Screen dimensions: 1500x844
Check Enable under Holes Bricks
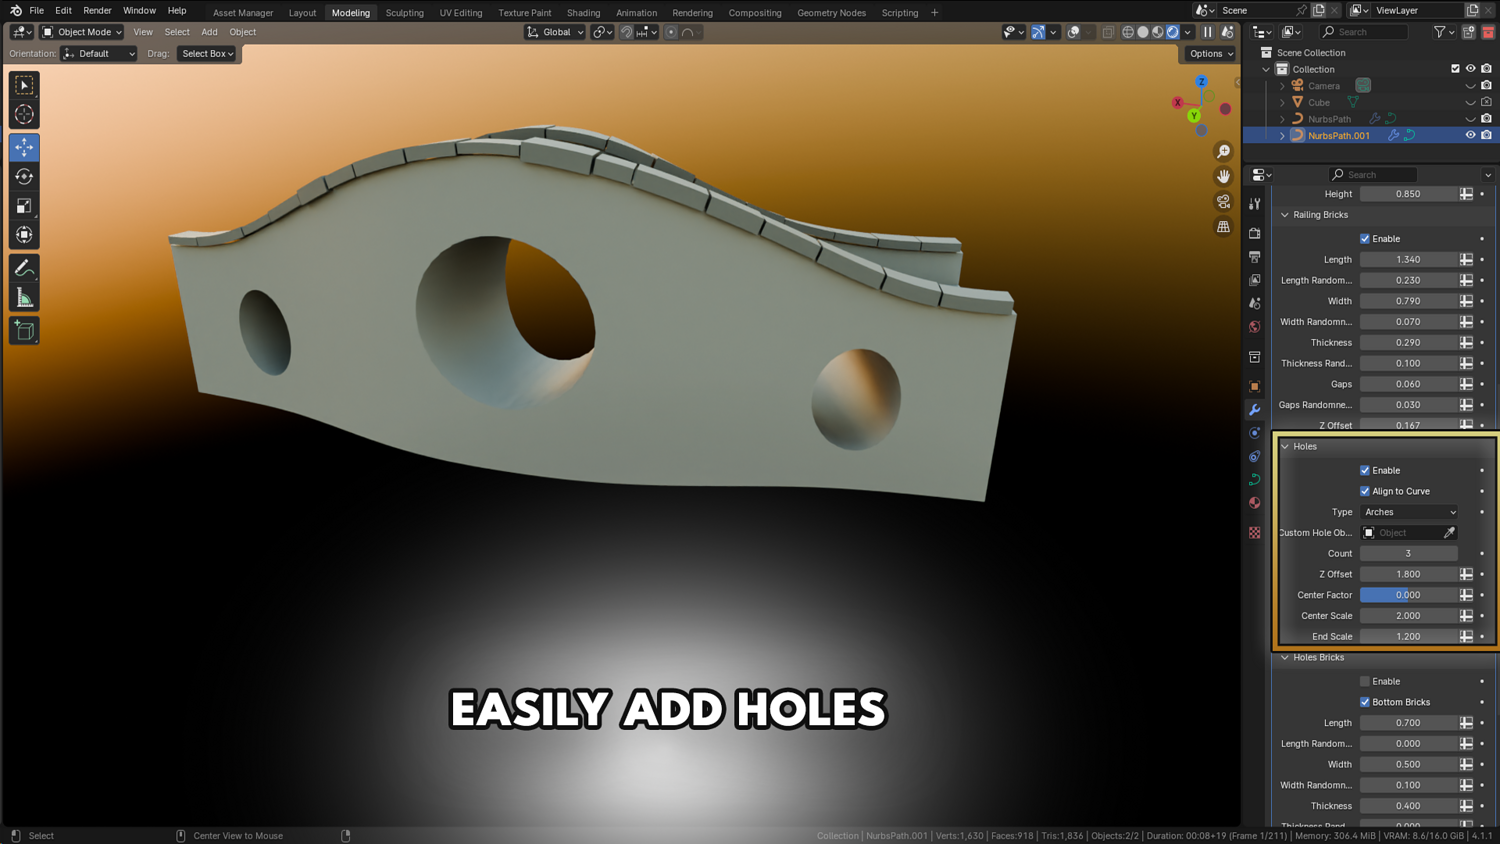click(1365, 681)
